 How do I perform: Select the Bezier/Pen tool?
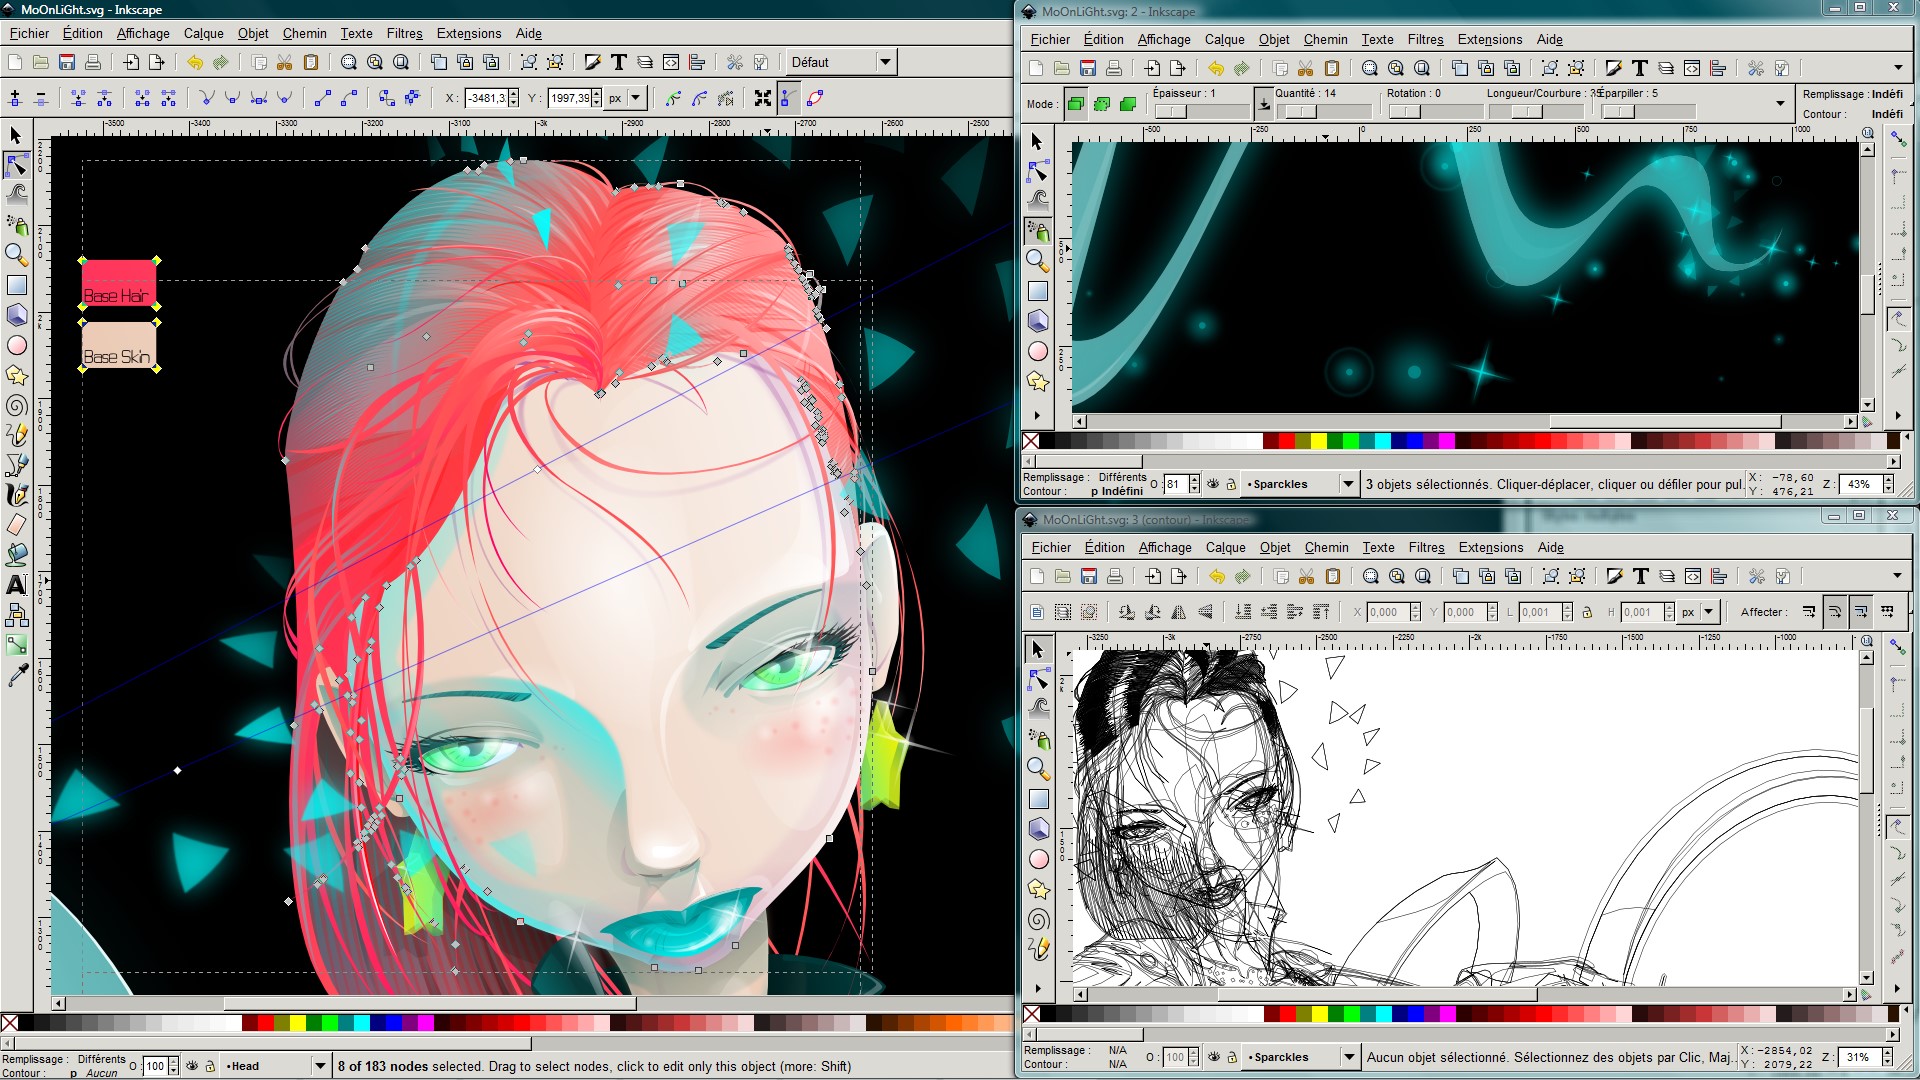point(18,464)
